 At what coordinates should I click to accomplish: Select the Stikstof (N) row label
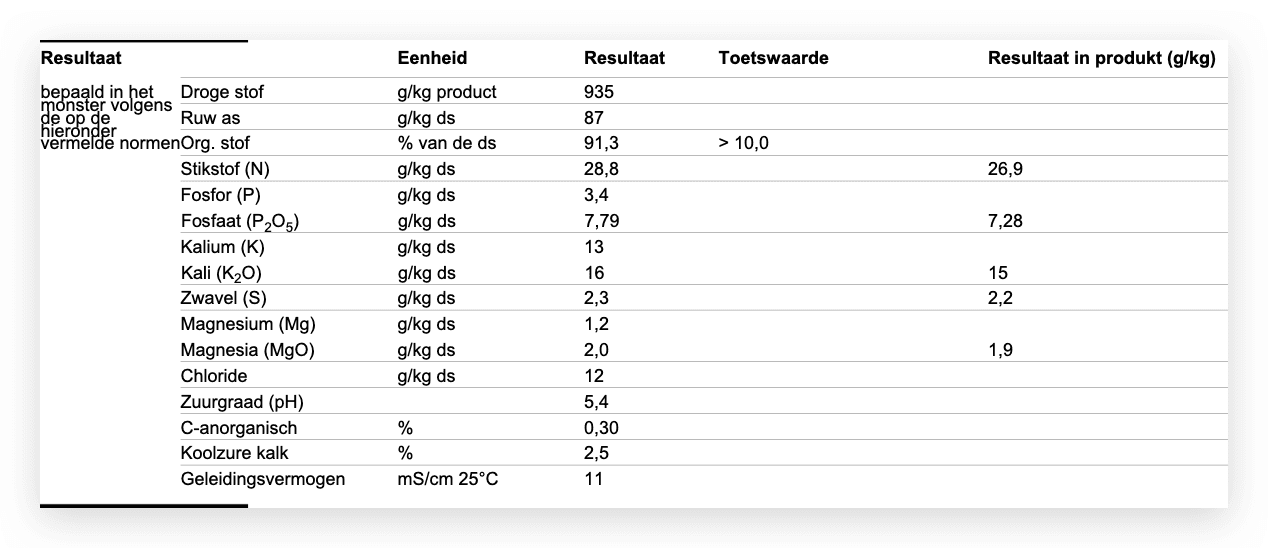click(225, 169)
